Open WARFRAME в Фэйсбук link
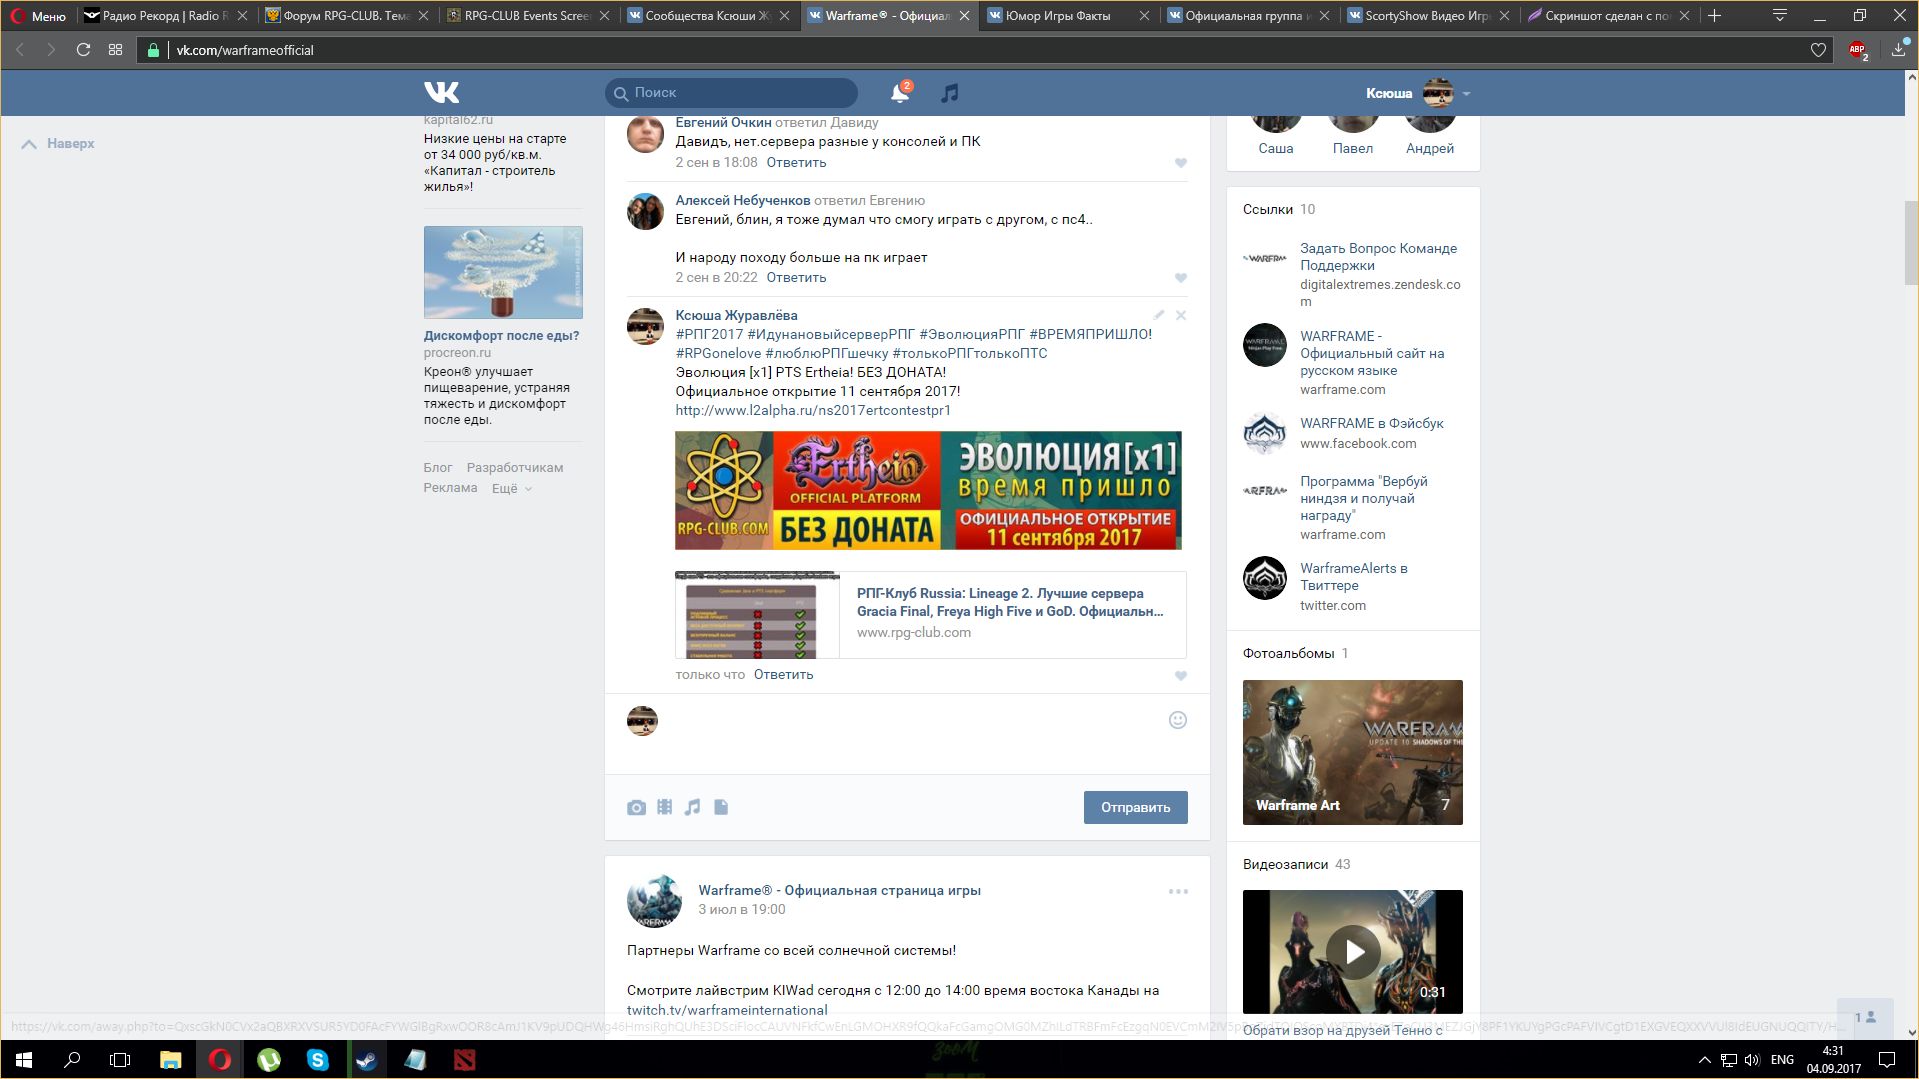The width and height of the screenshot is (1919, 1079). point(1371,424)
